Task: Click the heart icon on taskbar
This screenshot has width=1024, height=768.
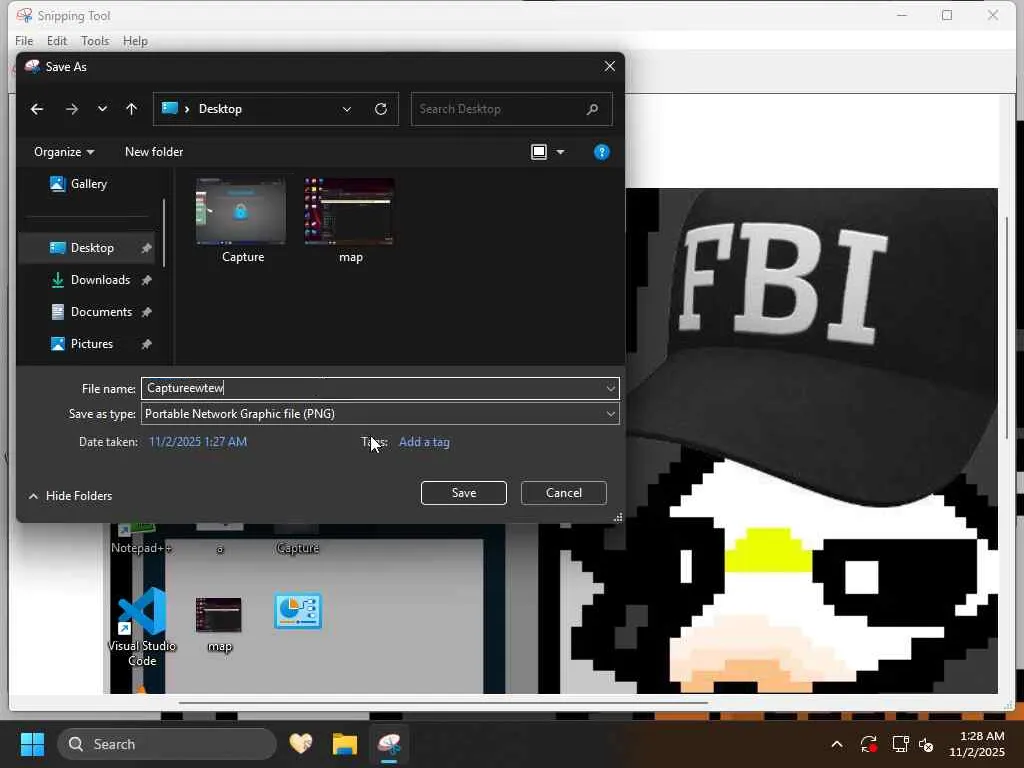Action: point(301,744)
